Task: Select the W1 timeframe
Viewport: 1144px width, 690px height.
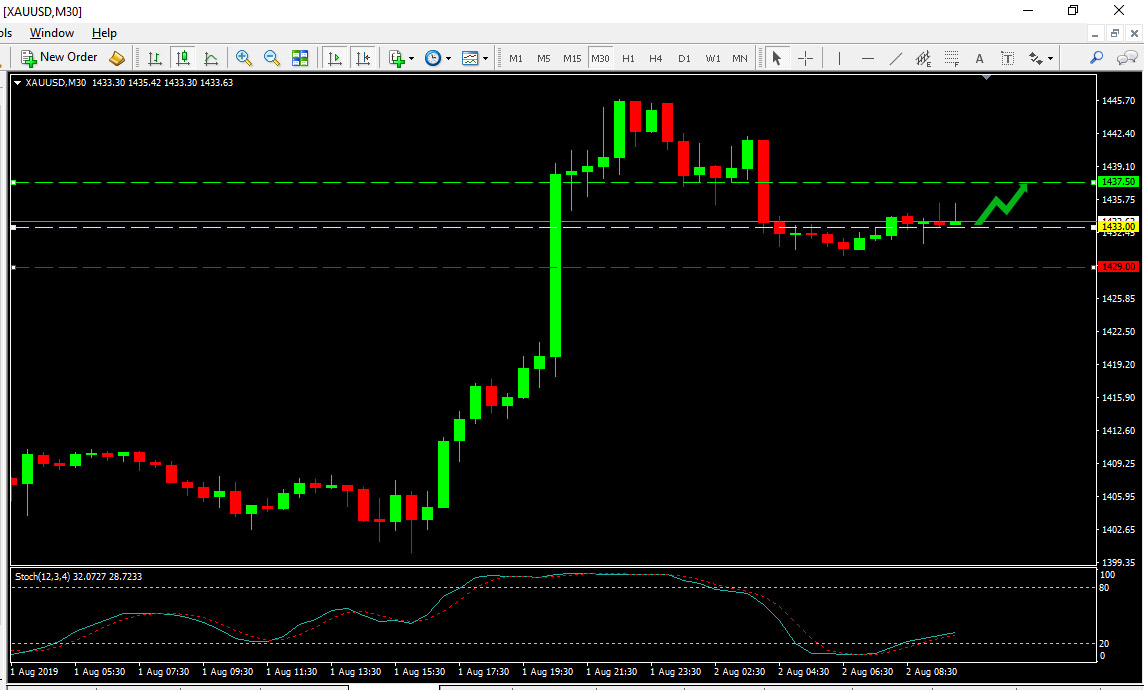Action: point(713,58)
